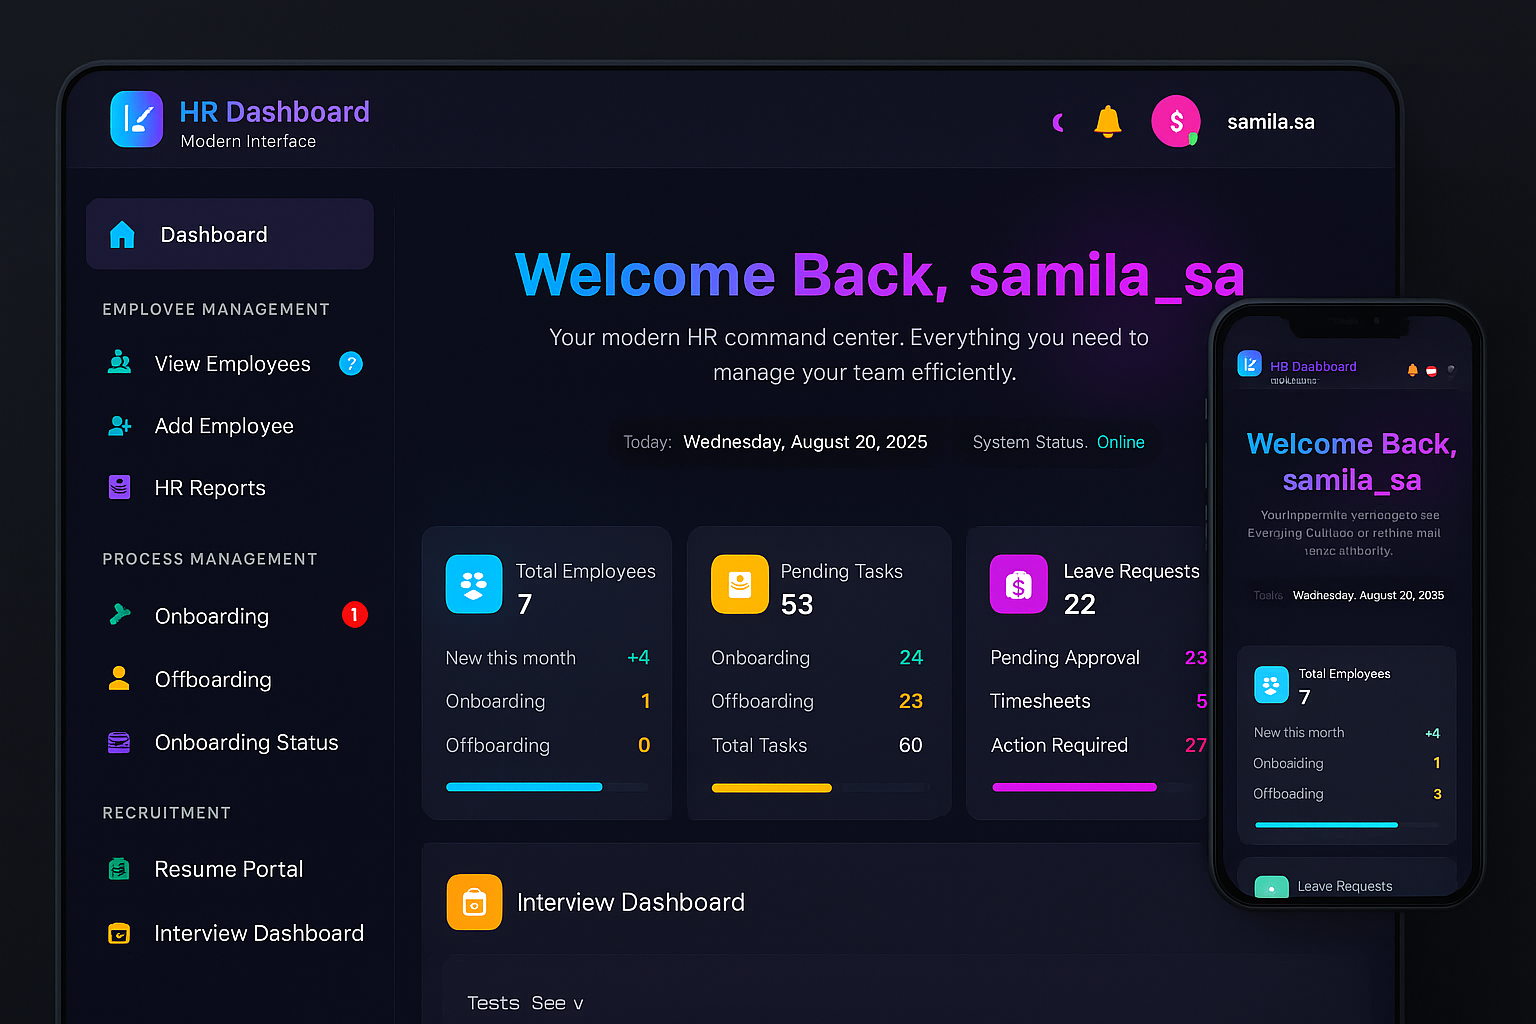Click the Offboarding person icon
The height and width of the screenshot is (1024, 1536).
[x=119, y=679]
